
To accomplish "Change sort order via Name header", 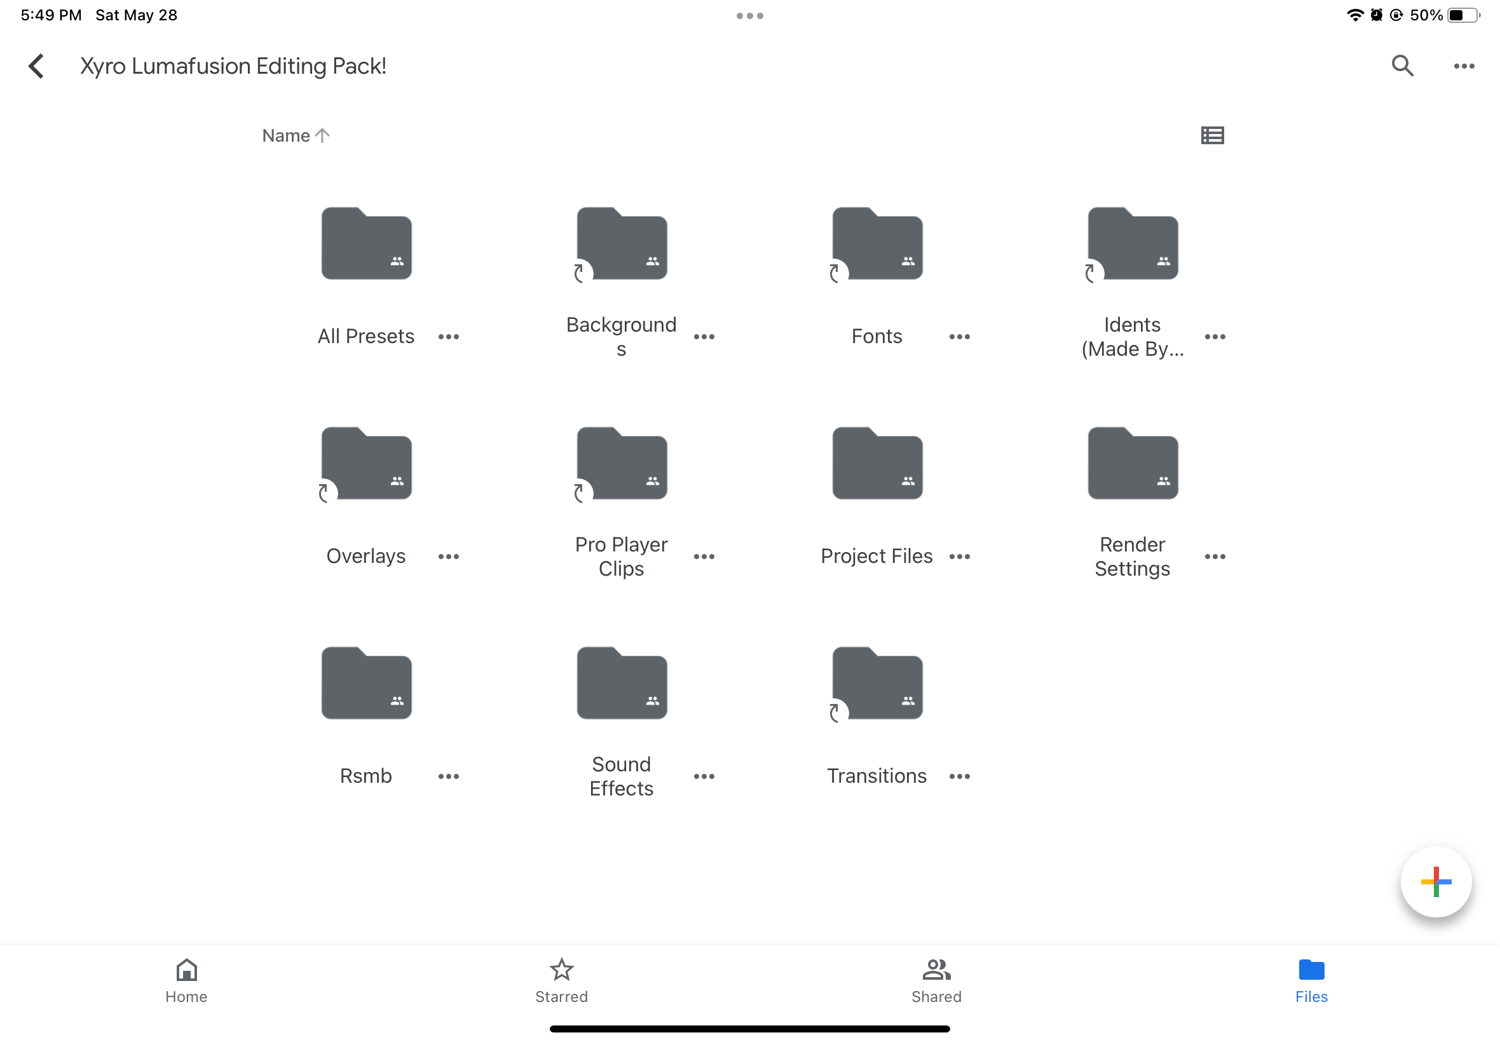I will (x=296, y=135).
